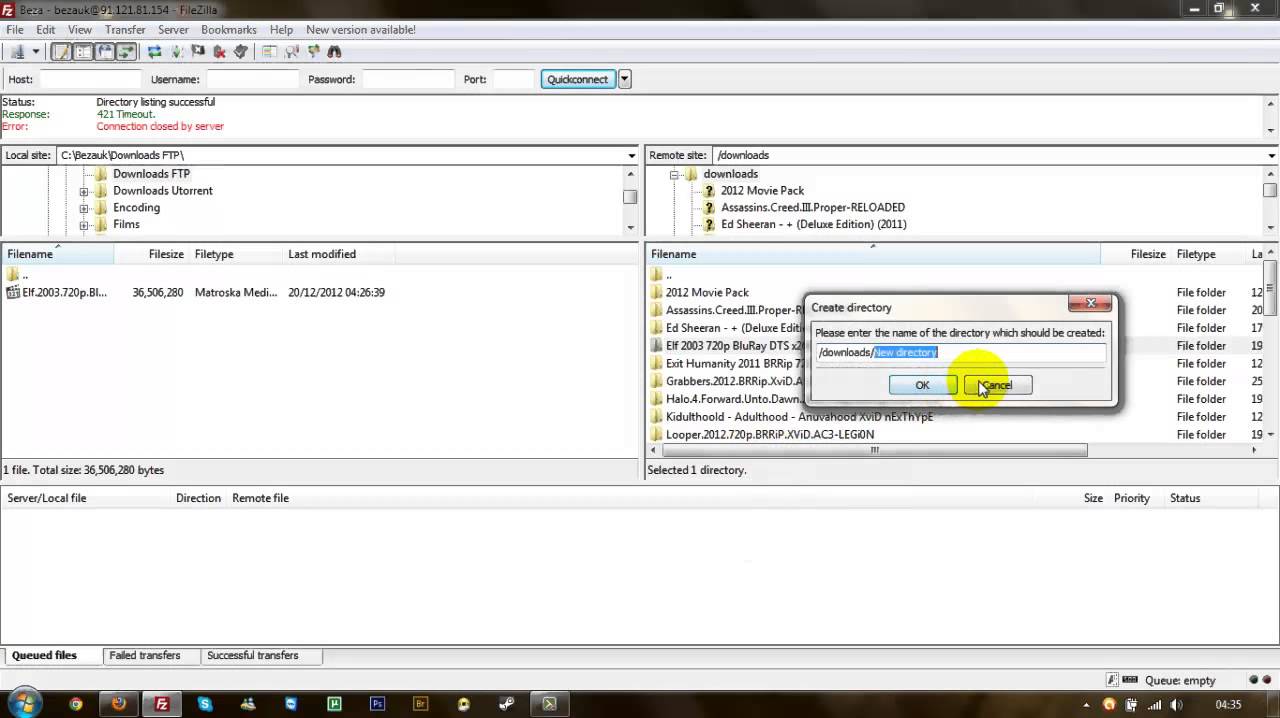The width and height of the screenshot is (1280, 718).
Task: Click Cancel in the Create directory dialog
Action: tap(998, 385)
